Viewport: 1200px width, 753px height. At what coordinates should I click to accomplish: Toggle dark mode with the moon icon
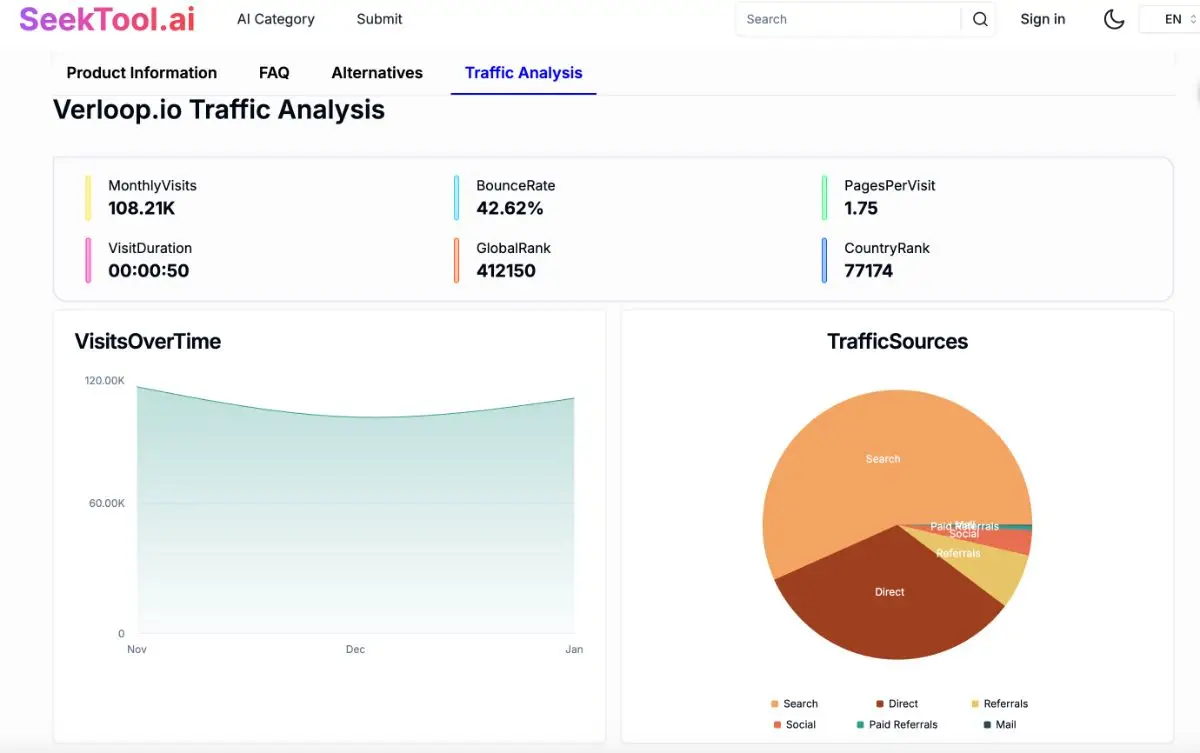click(1113, 19)
